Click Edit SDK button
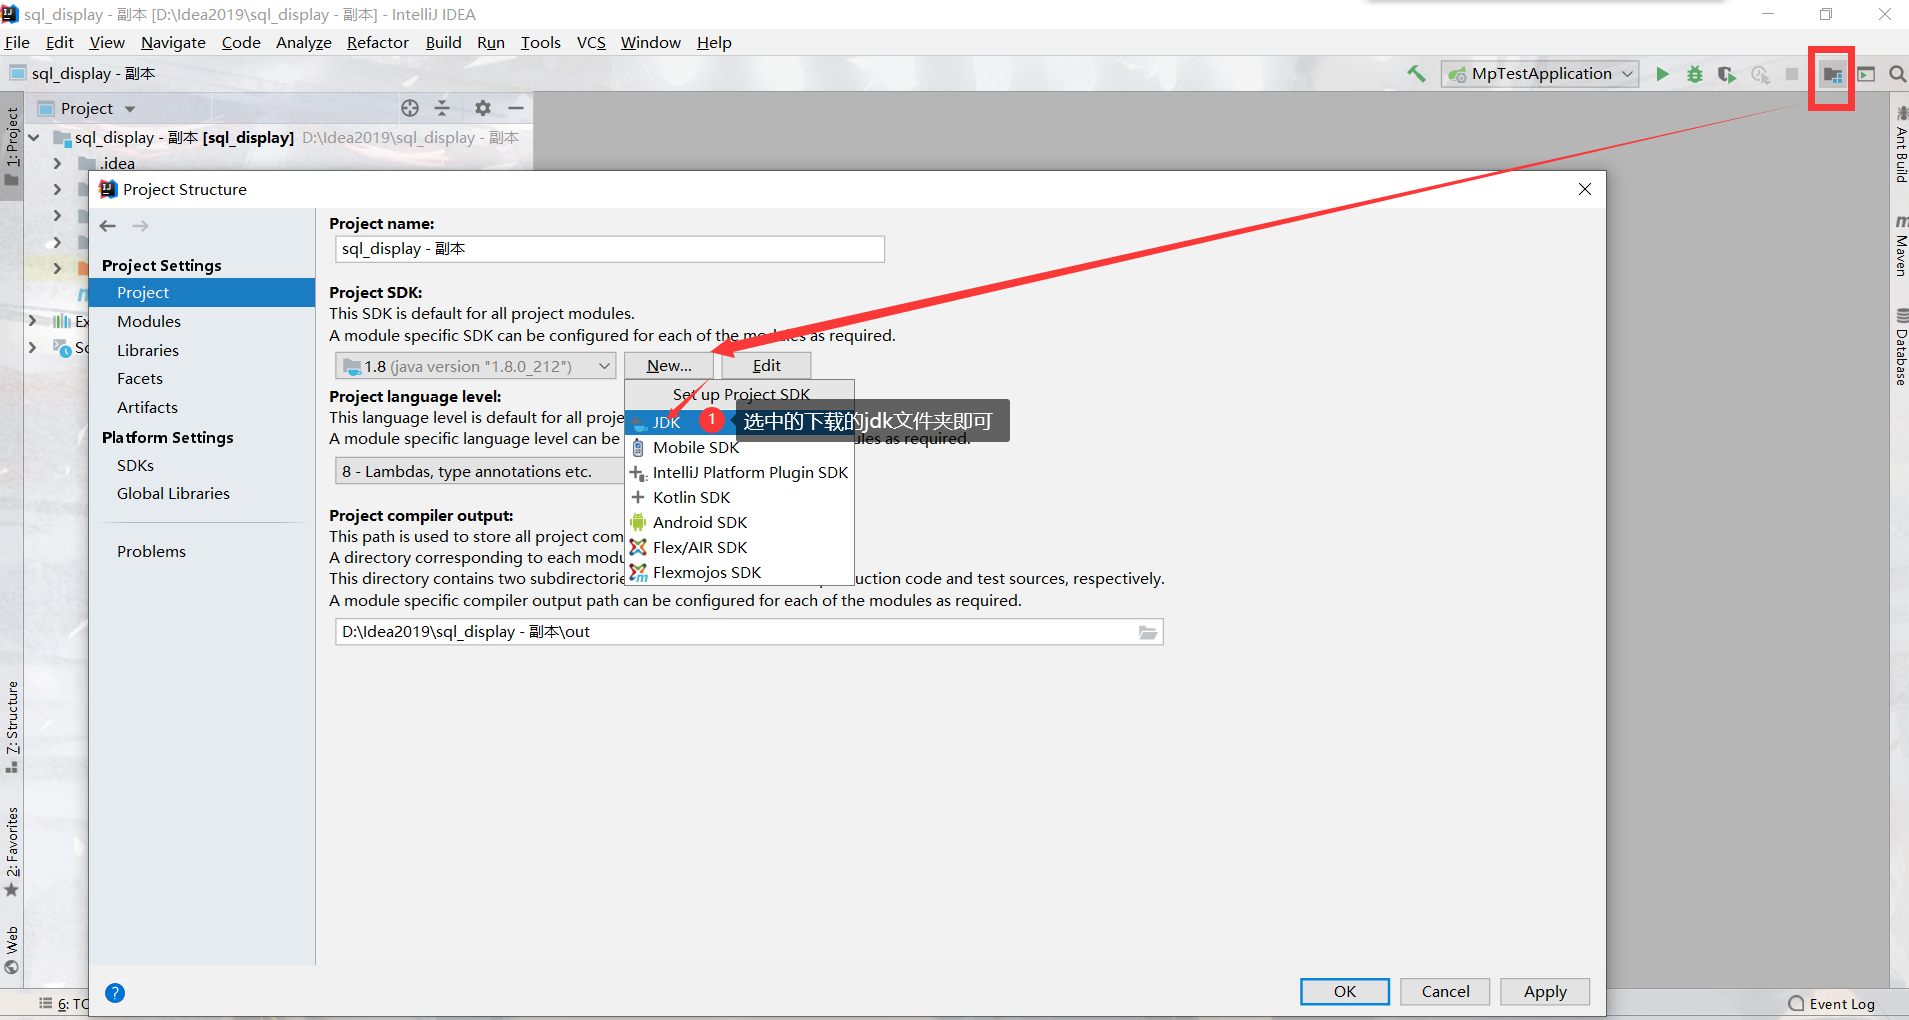1909x1020 pixels. point(766,366)
